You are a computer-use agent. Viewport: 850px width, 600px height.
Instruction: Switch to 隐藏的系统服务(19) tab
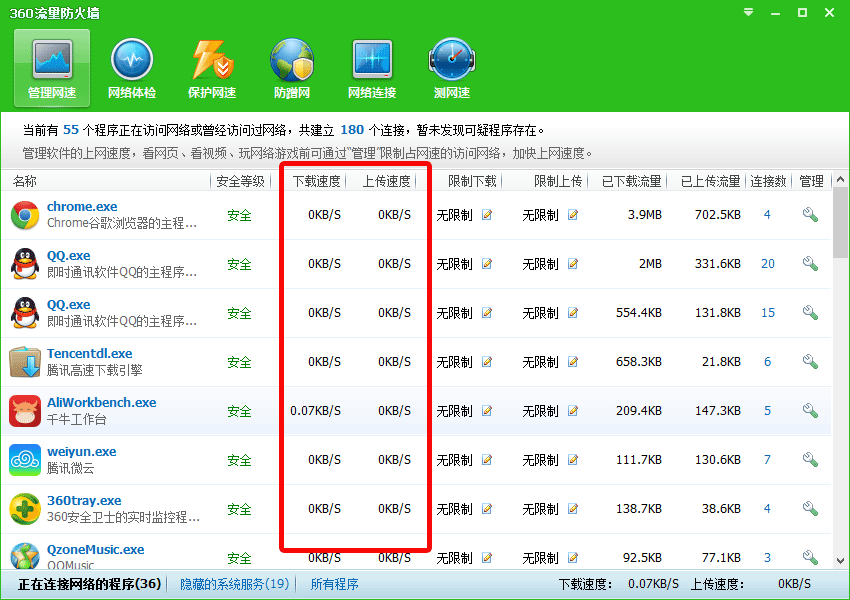pos(234,584)
